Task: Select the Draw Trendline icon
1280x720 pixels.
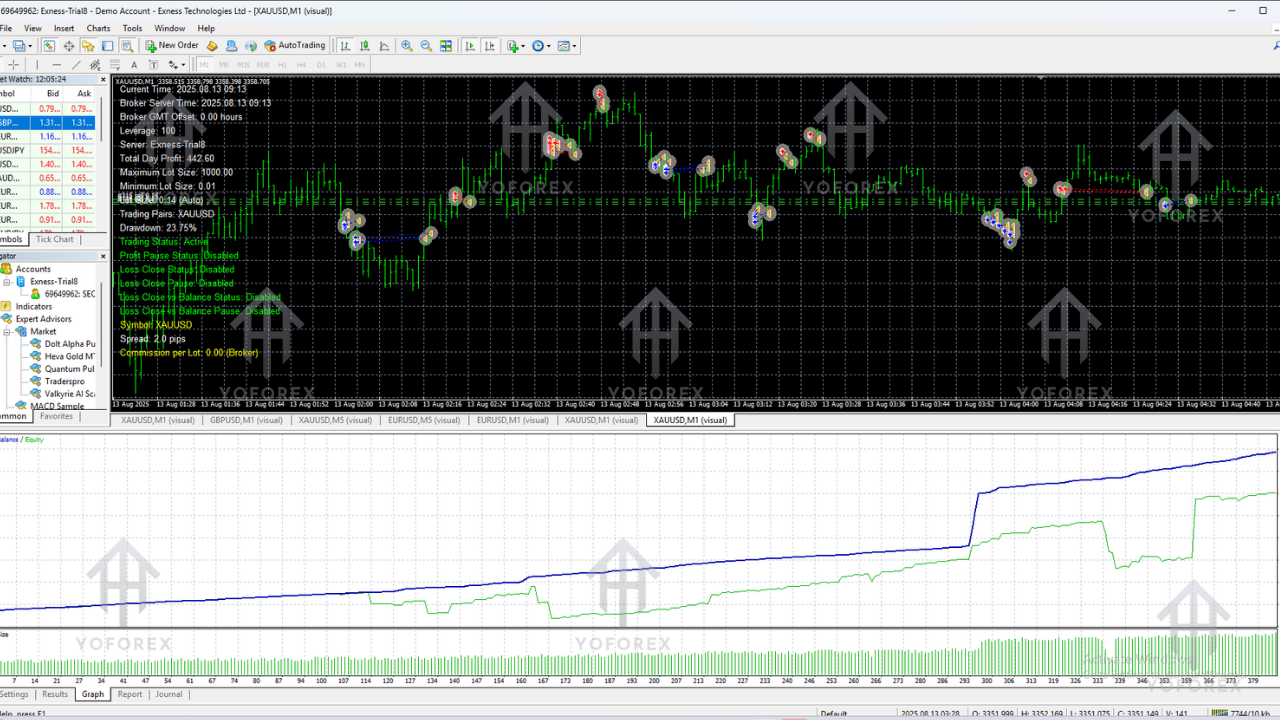Action: pos(75,65)
